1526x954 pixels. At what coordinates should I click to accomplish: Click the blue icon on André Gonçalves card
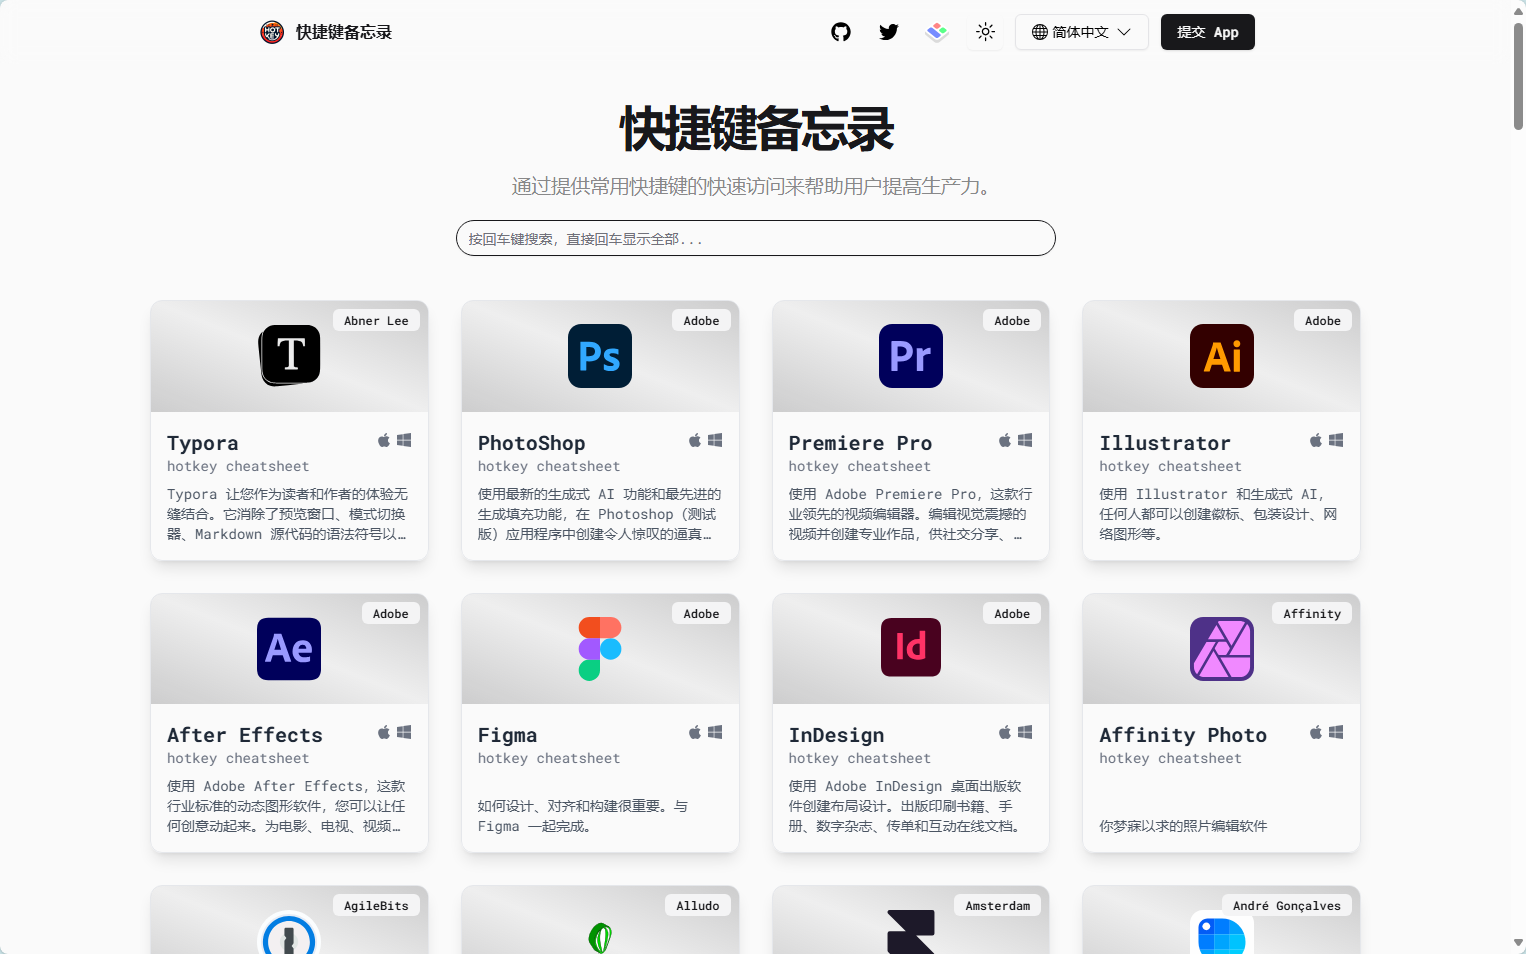pos(1222,932)
